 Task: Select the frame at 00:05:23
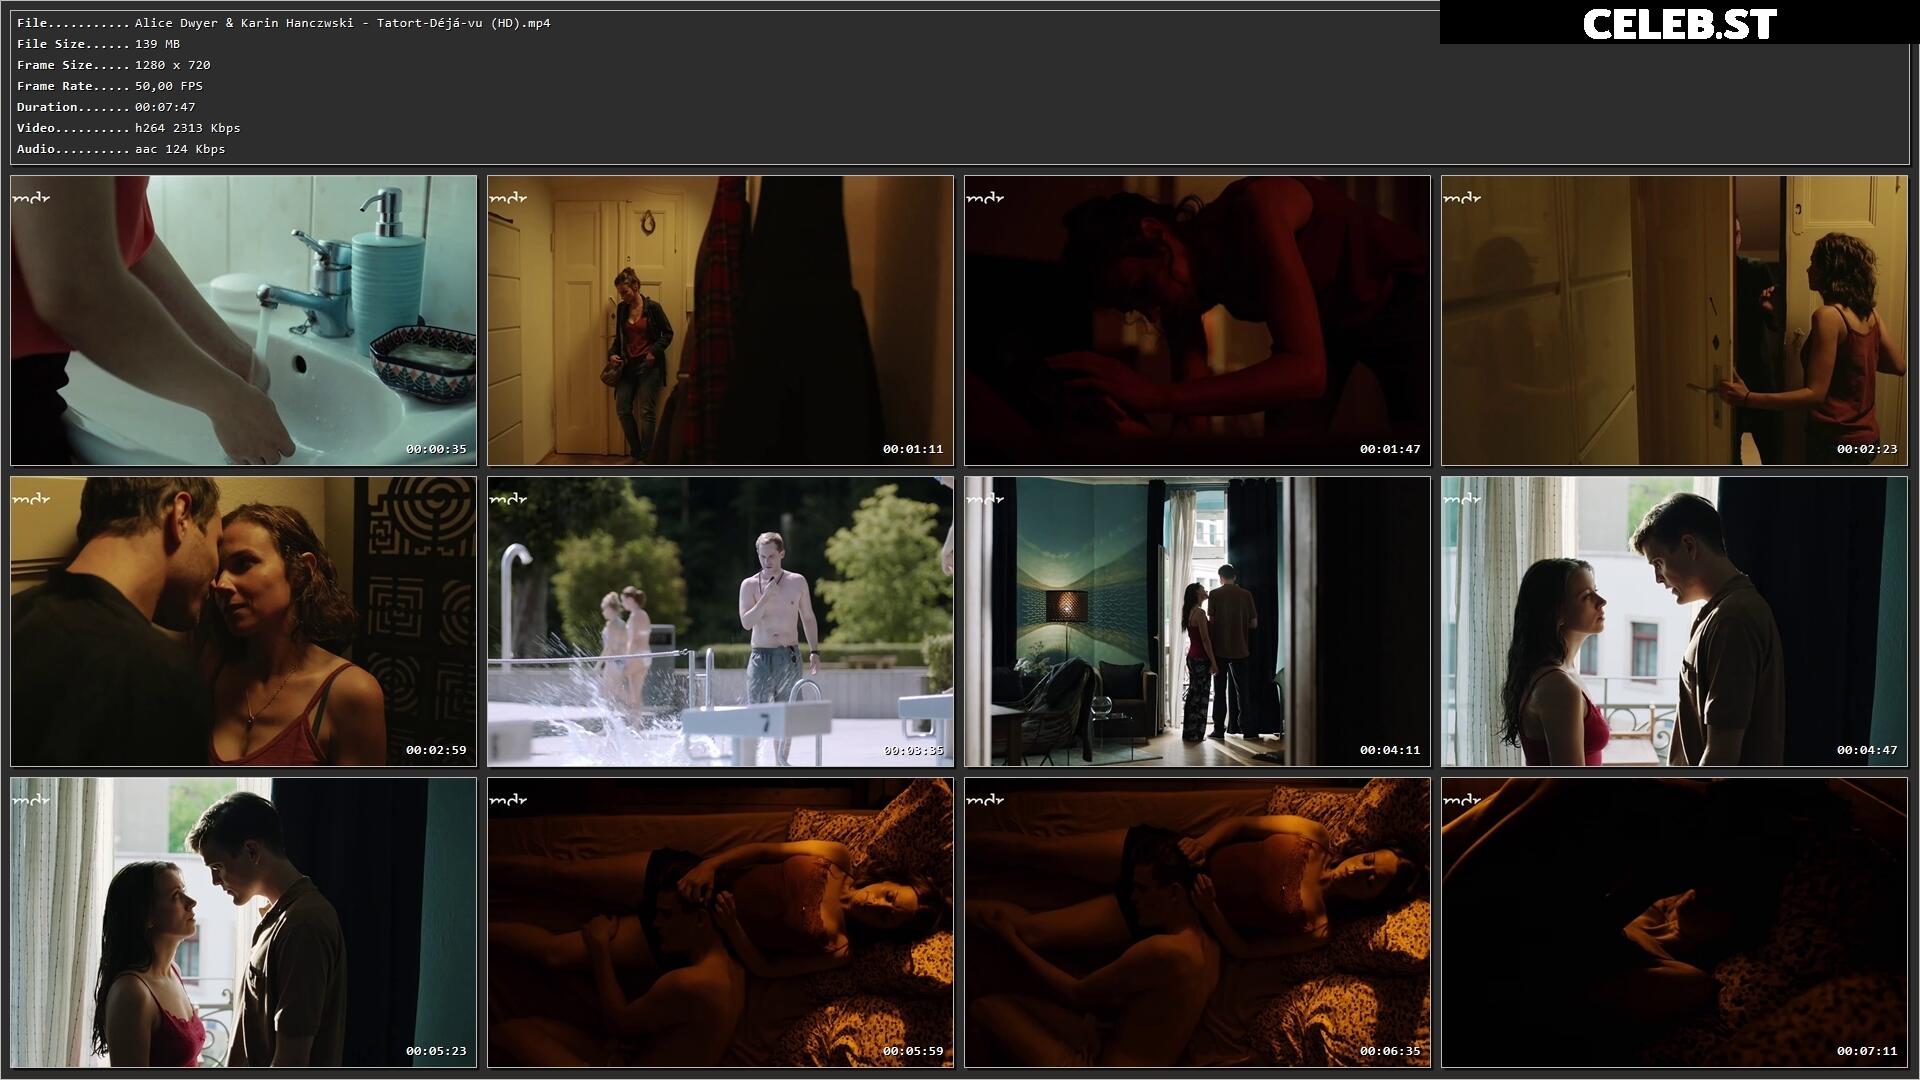click(x=243, y=922)
